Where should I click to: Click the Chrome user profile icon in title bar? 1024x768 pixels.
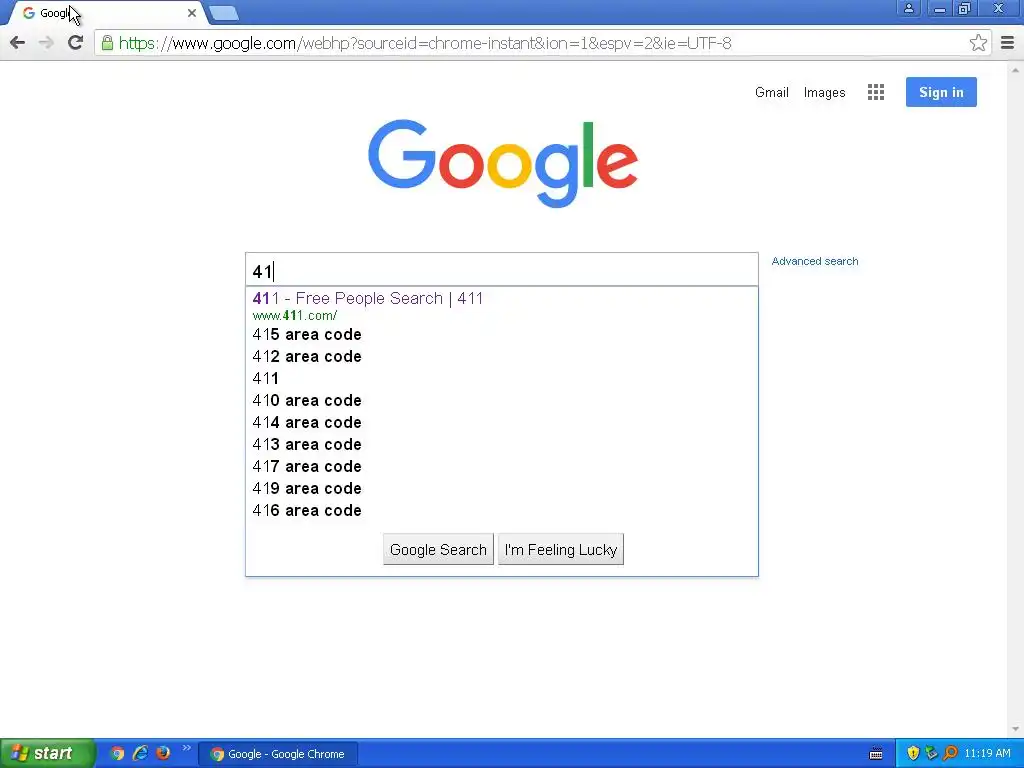coord(908,8)
